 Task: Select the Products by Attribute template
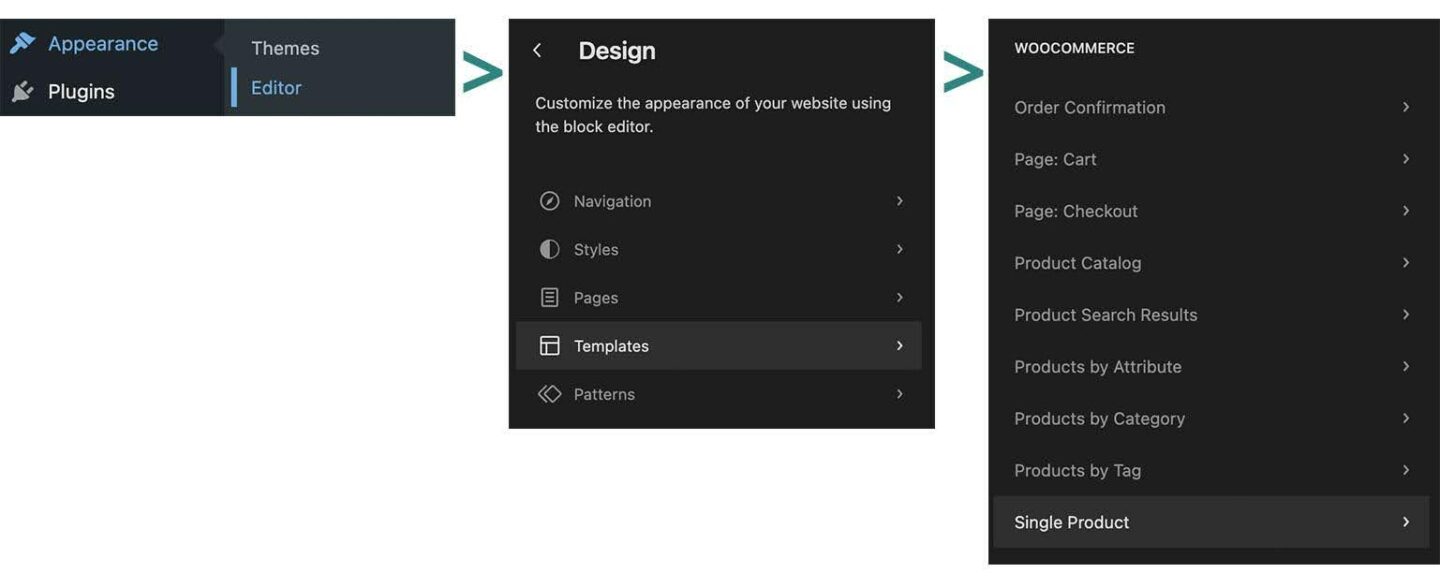coord(1097,366)
